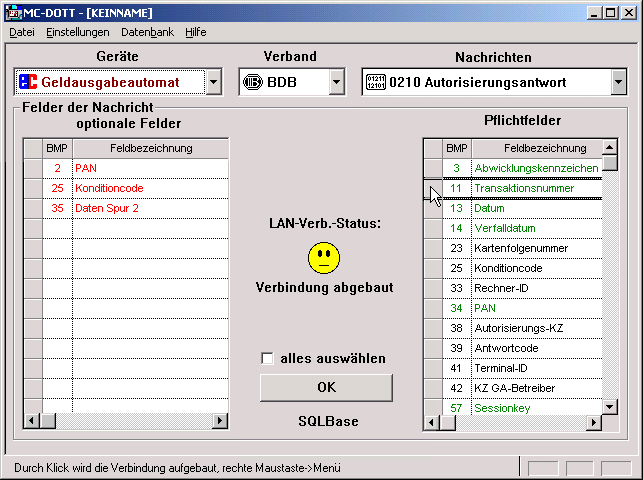Maximize the MC-DOTT window
The width and height of the screenshot is (643, 480).
610,13
